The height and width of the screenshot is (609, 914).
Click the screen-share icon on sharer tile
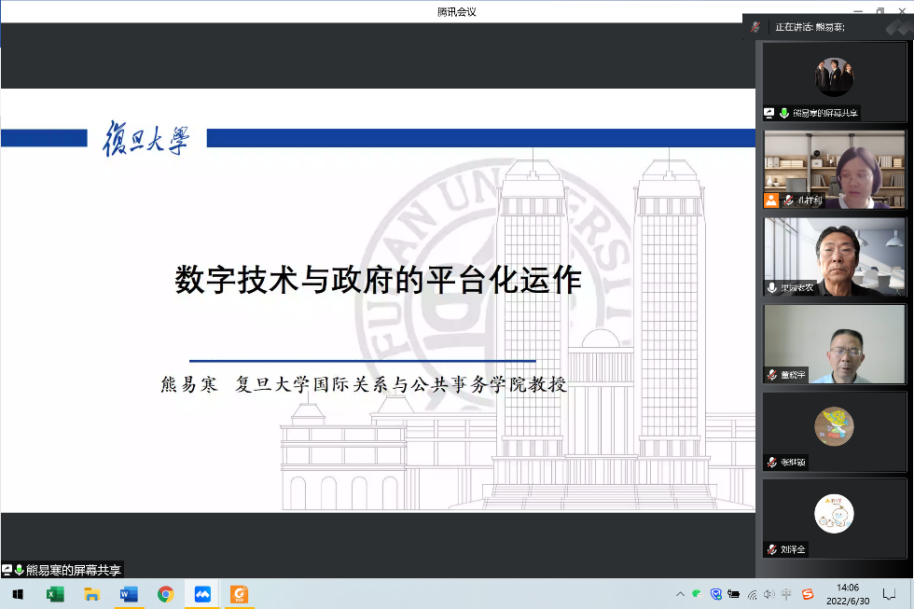(769, 113)
